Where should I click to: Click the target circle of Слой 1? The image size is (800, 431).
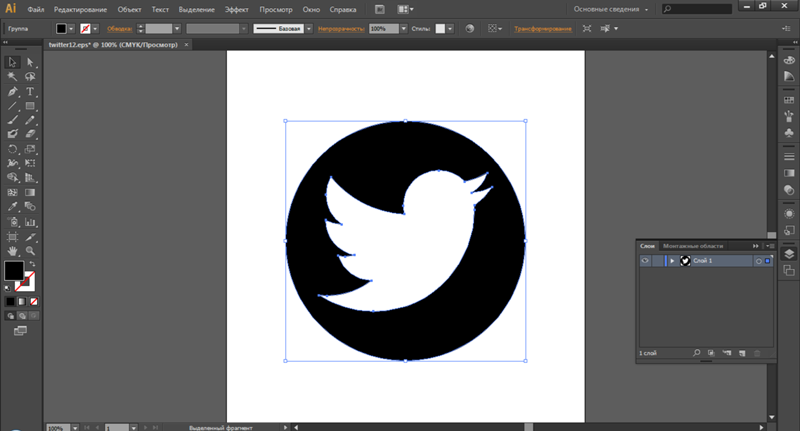pos(759,261)
